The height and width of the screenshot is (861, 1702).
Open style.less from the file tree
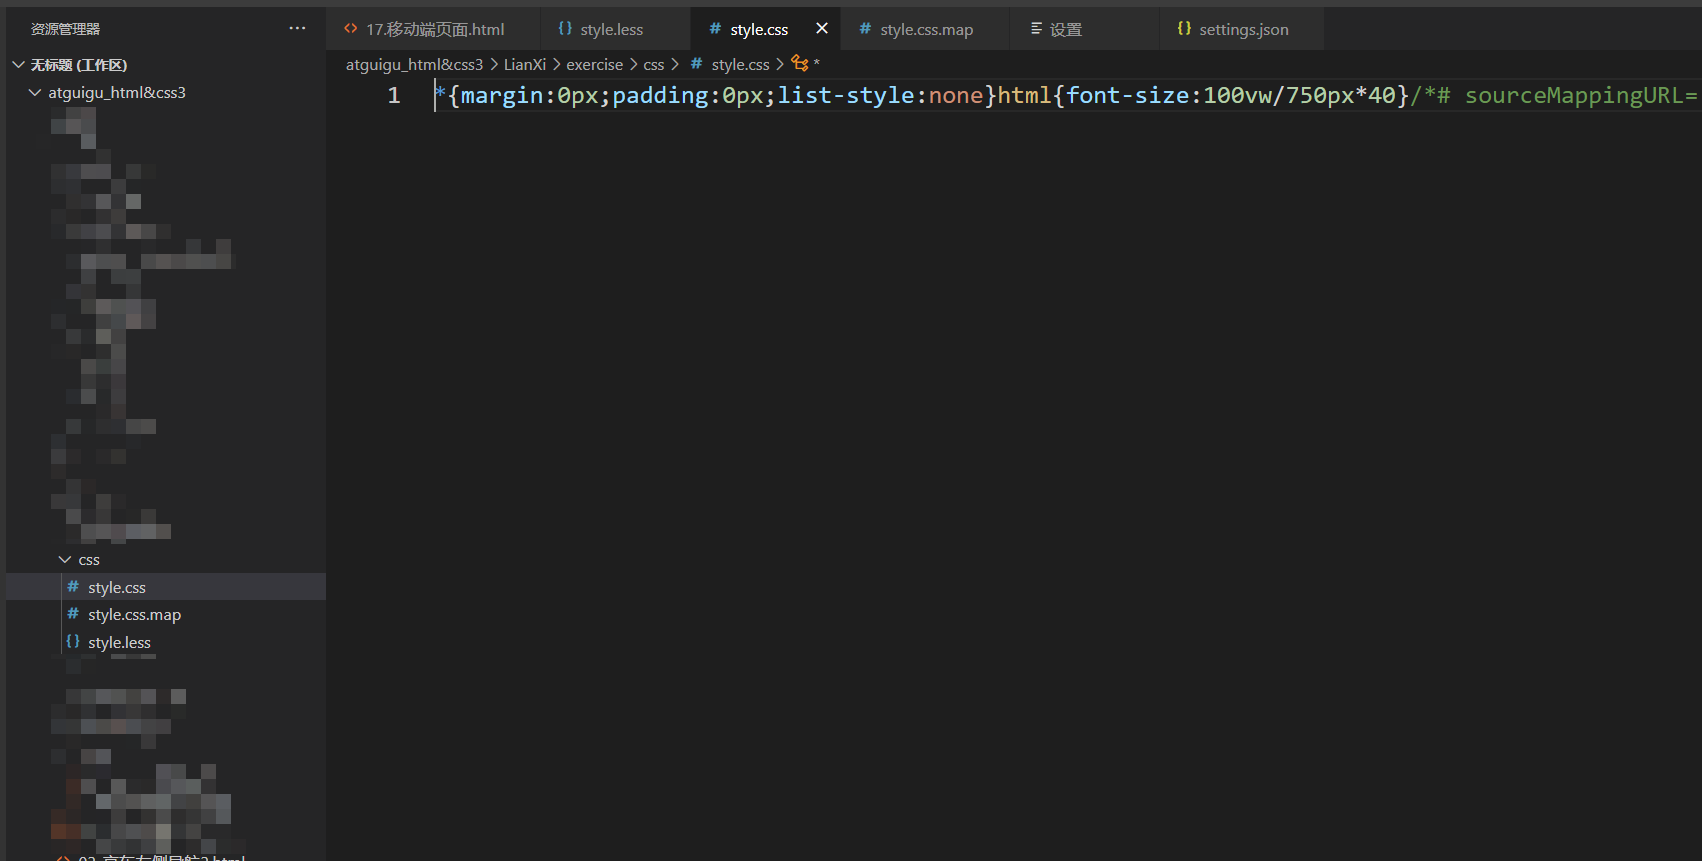tap(166, 642)
